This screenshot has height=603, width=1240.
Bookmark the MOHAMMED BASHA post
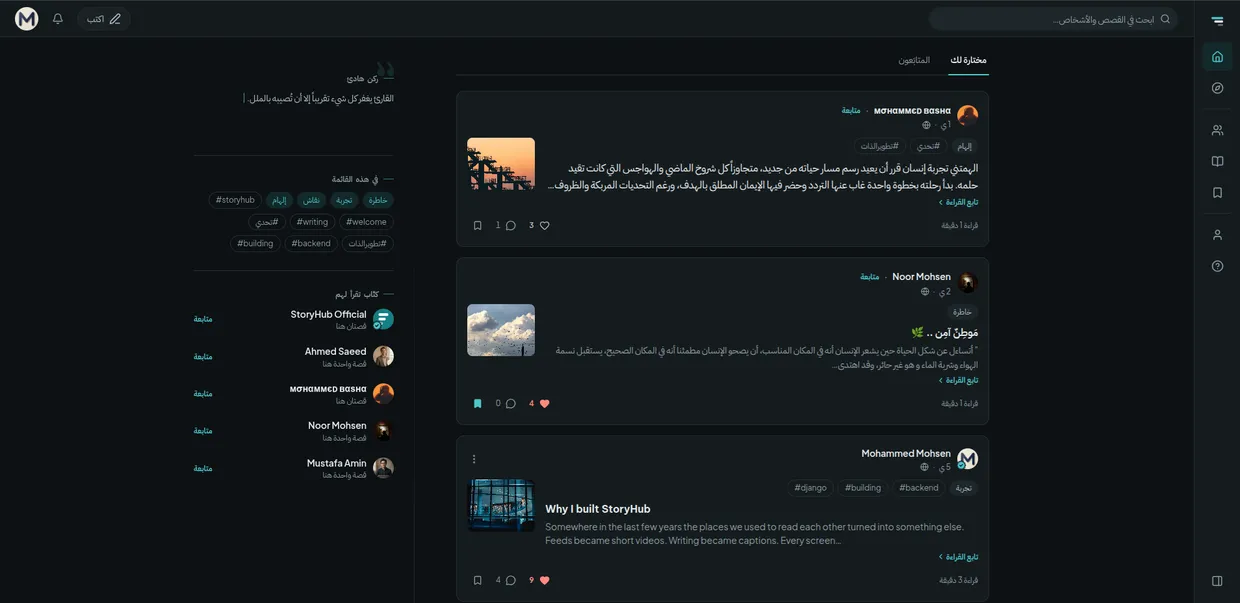pyautogui.click(x=478, y=225)
